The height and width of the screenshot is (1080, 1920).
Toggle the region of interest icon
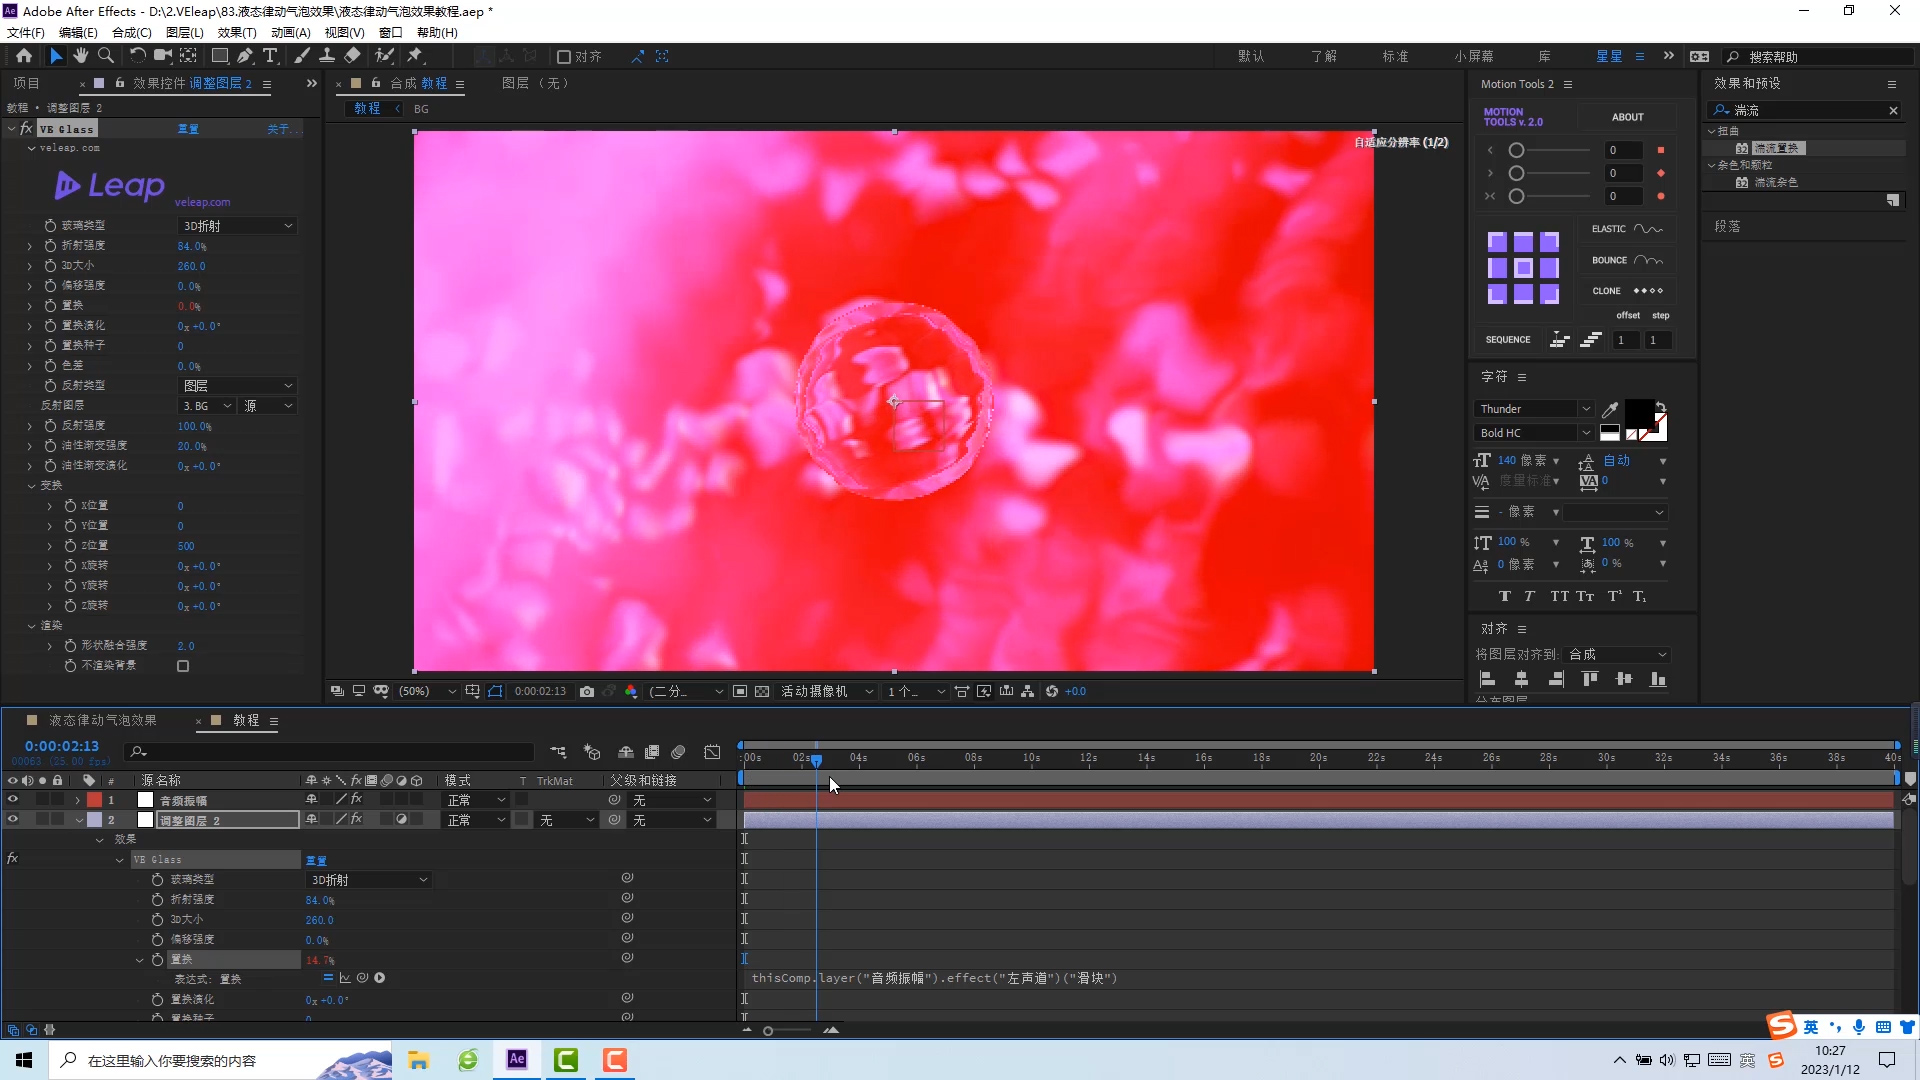(x=740, y=691)
